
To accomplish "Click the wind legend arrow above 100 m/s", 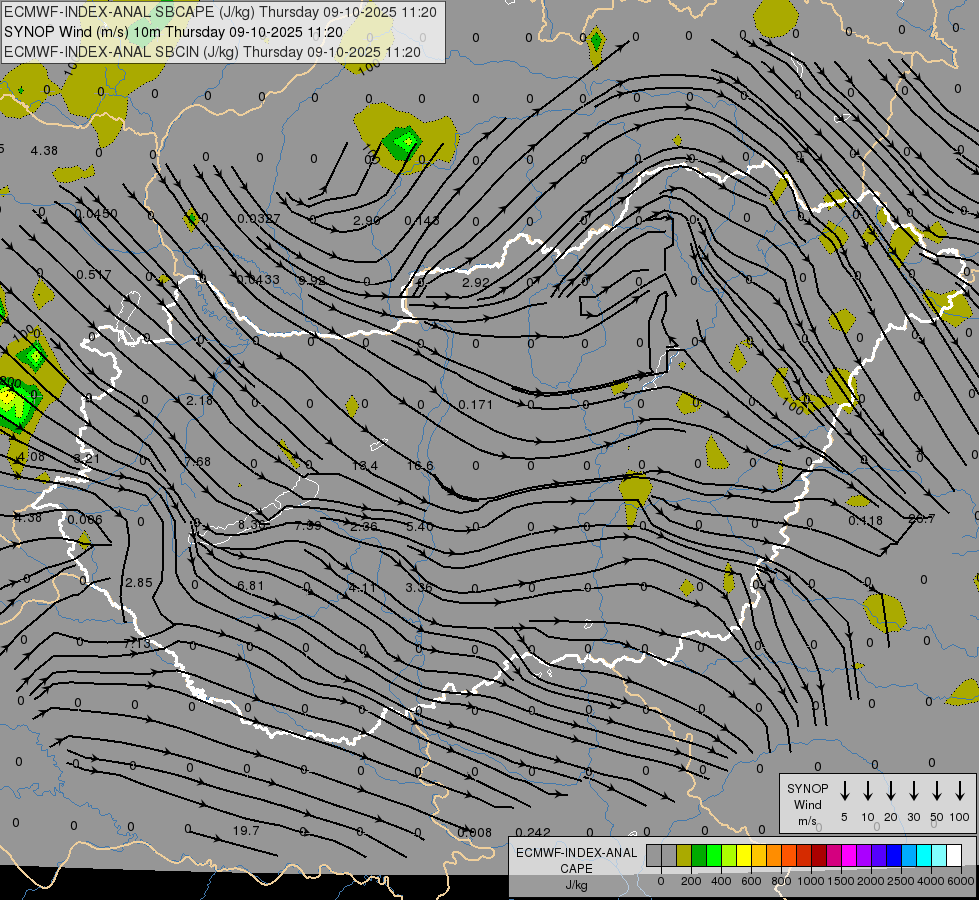I will (960, 791).
